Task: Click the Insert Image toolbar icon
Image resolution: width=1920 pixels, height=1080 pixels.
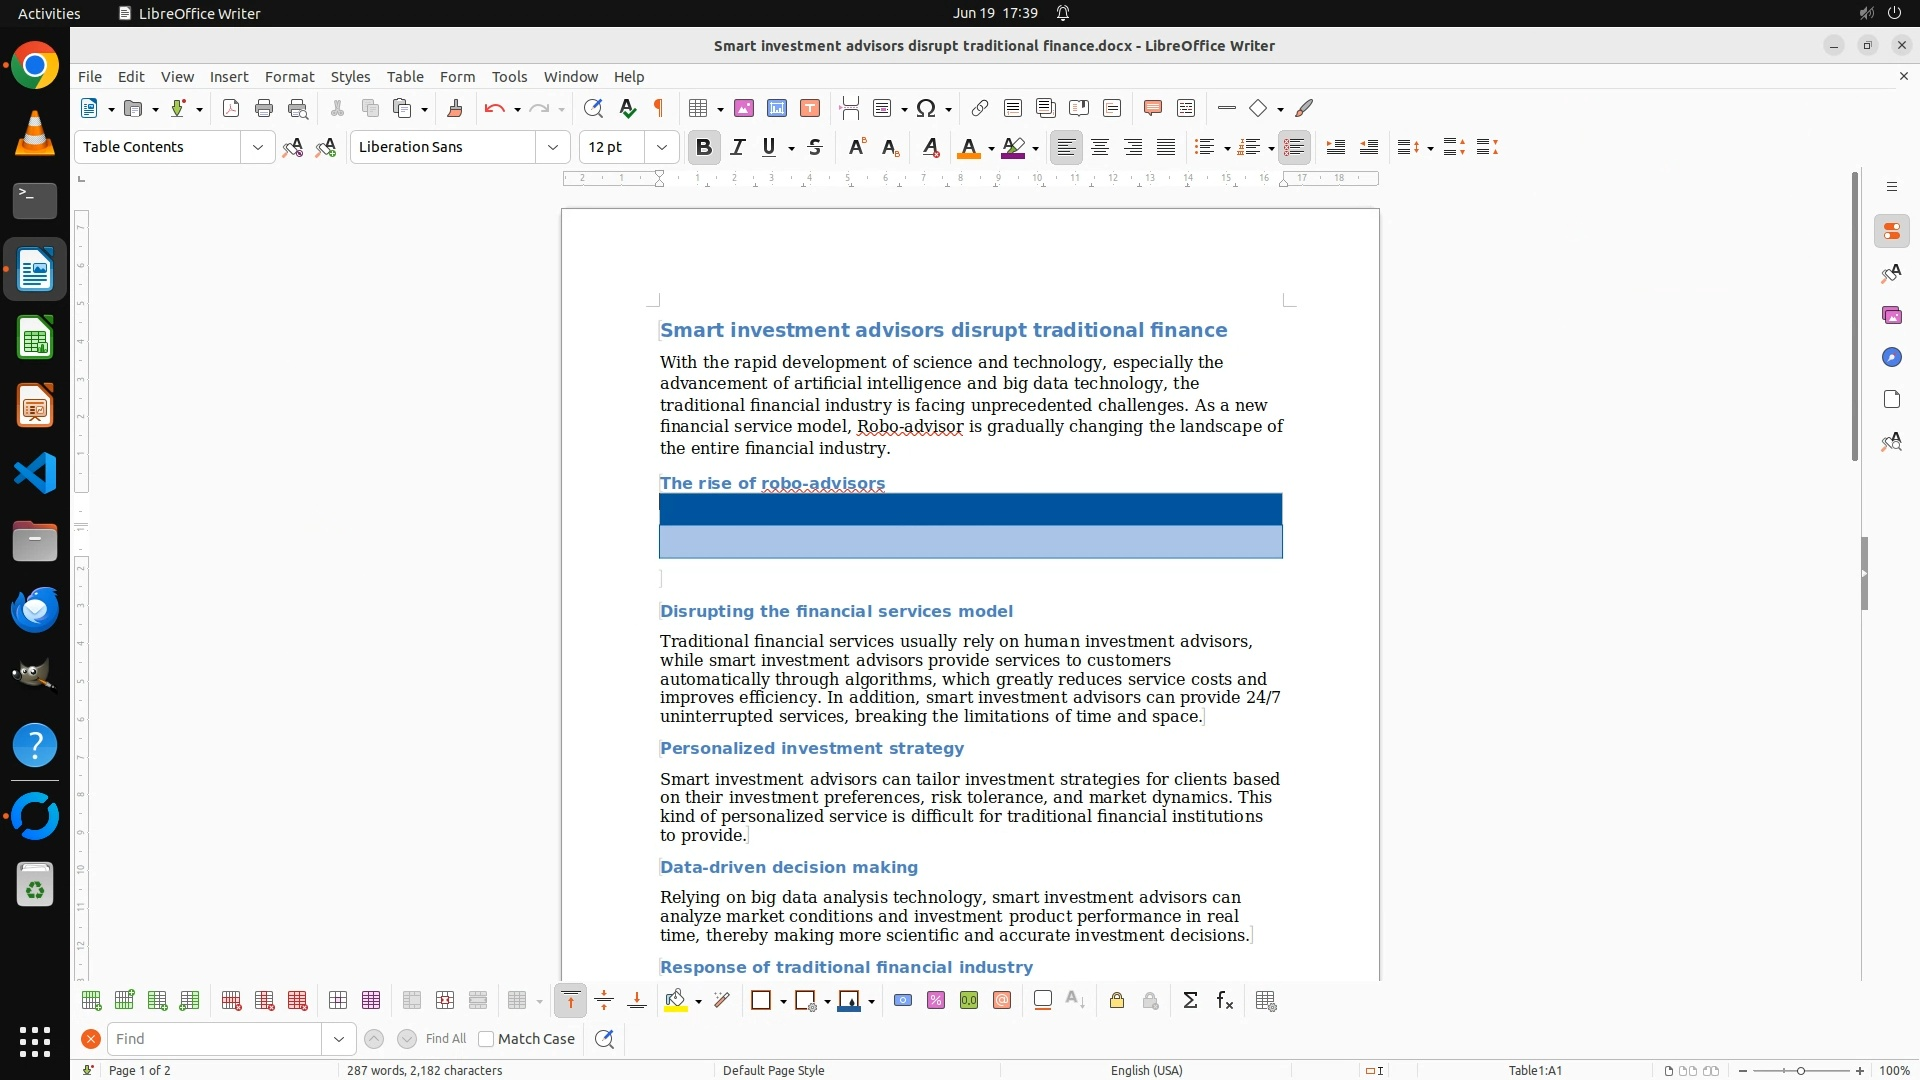Action: point(744,108)
